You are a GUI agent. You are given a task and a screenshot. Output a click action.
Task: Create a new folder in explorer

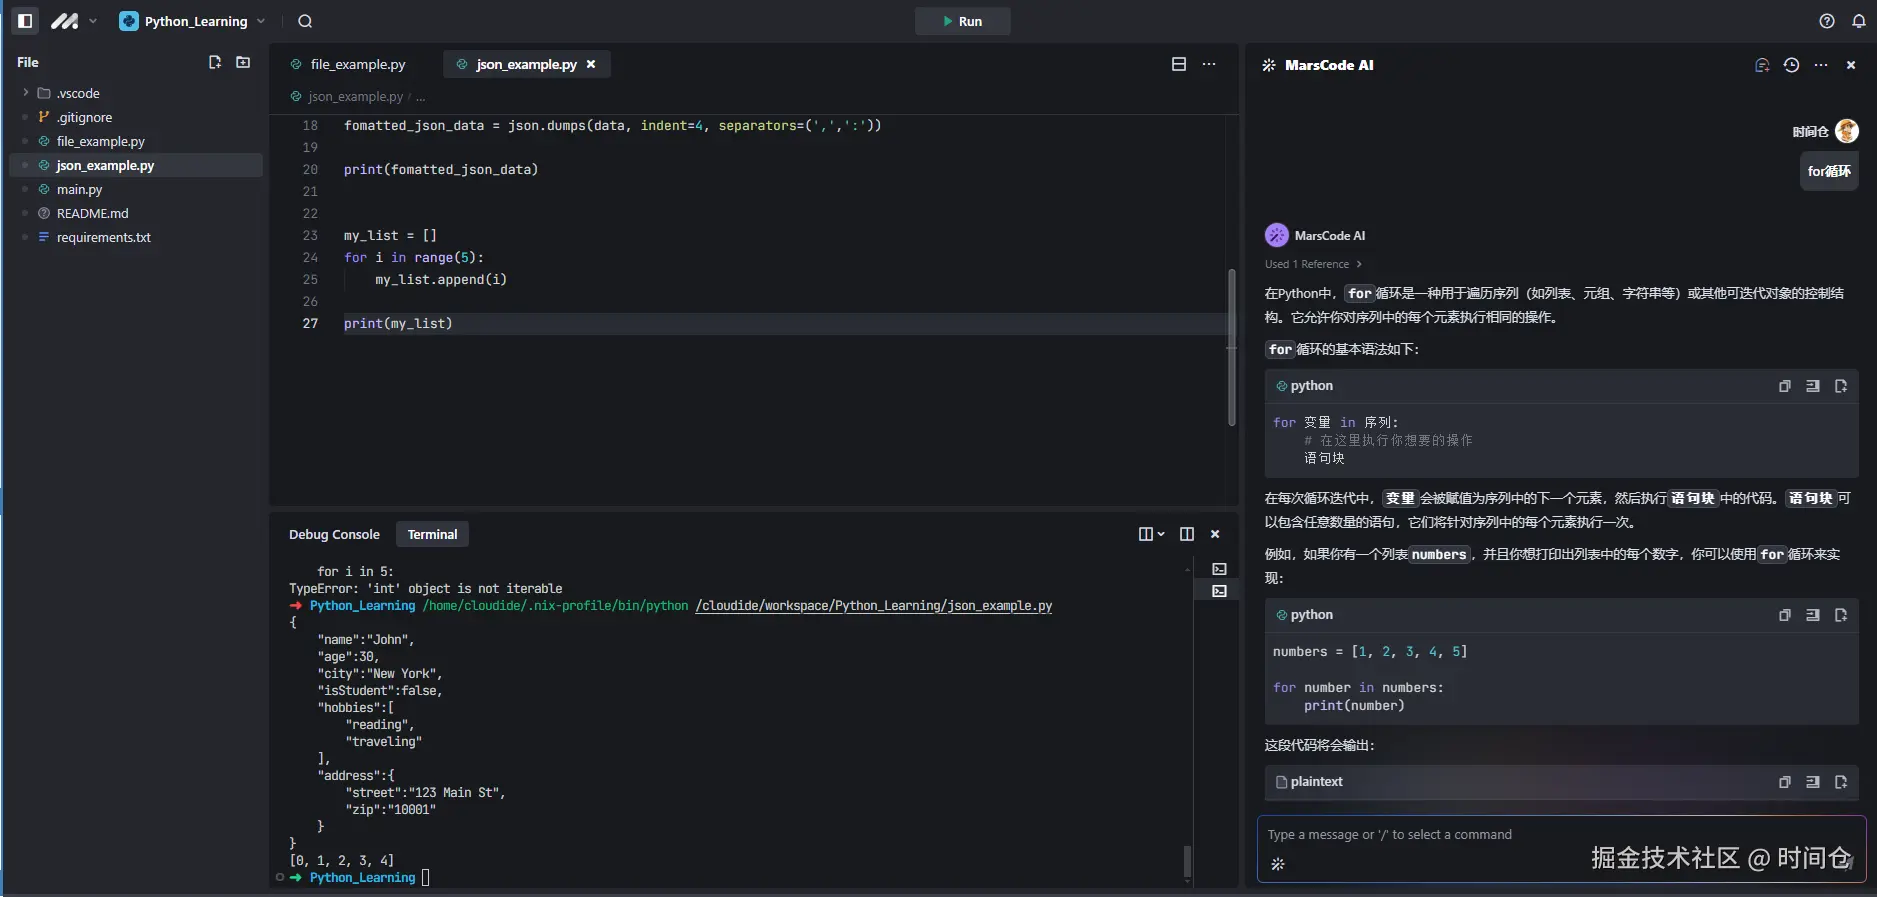[243, 62]
